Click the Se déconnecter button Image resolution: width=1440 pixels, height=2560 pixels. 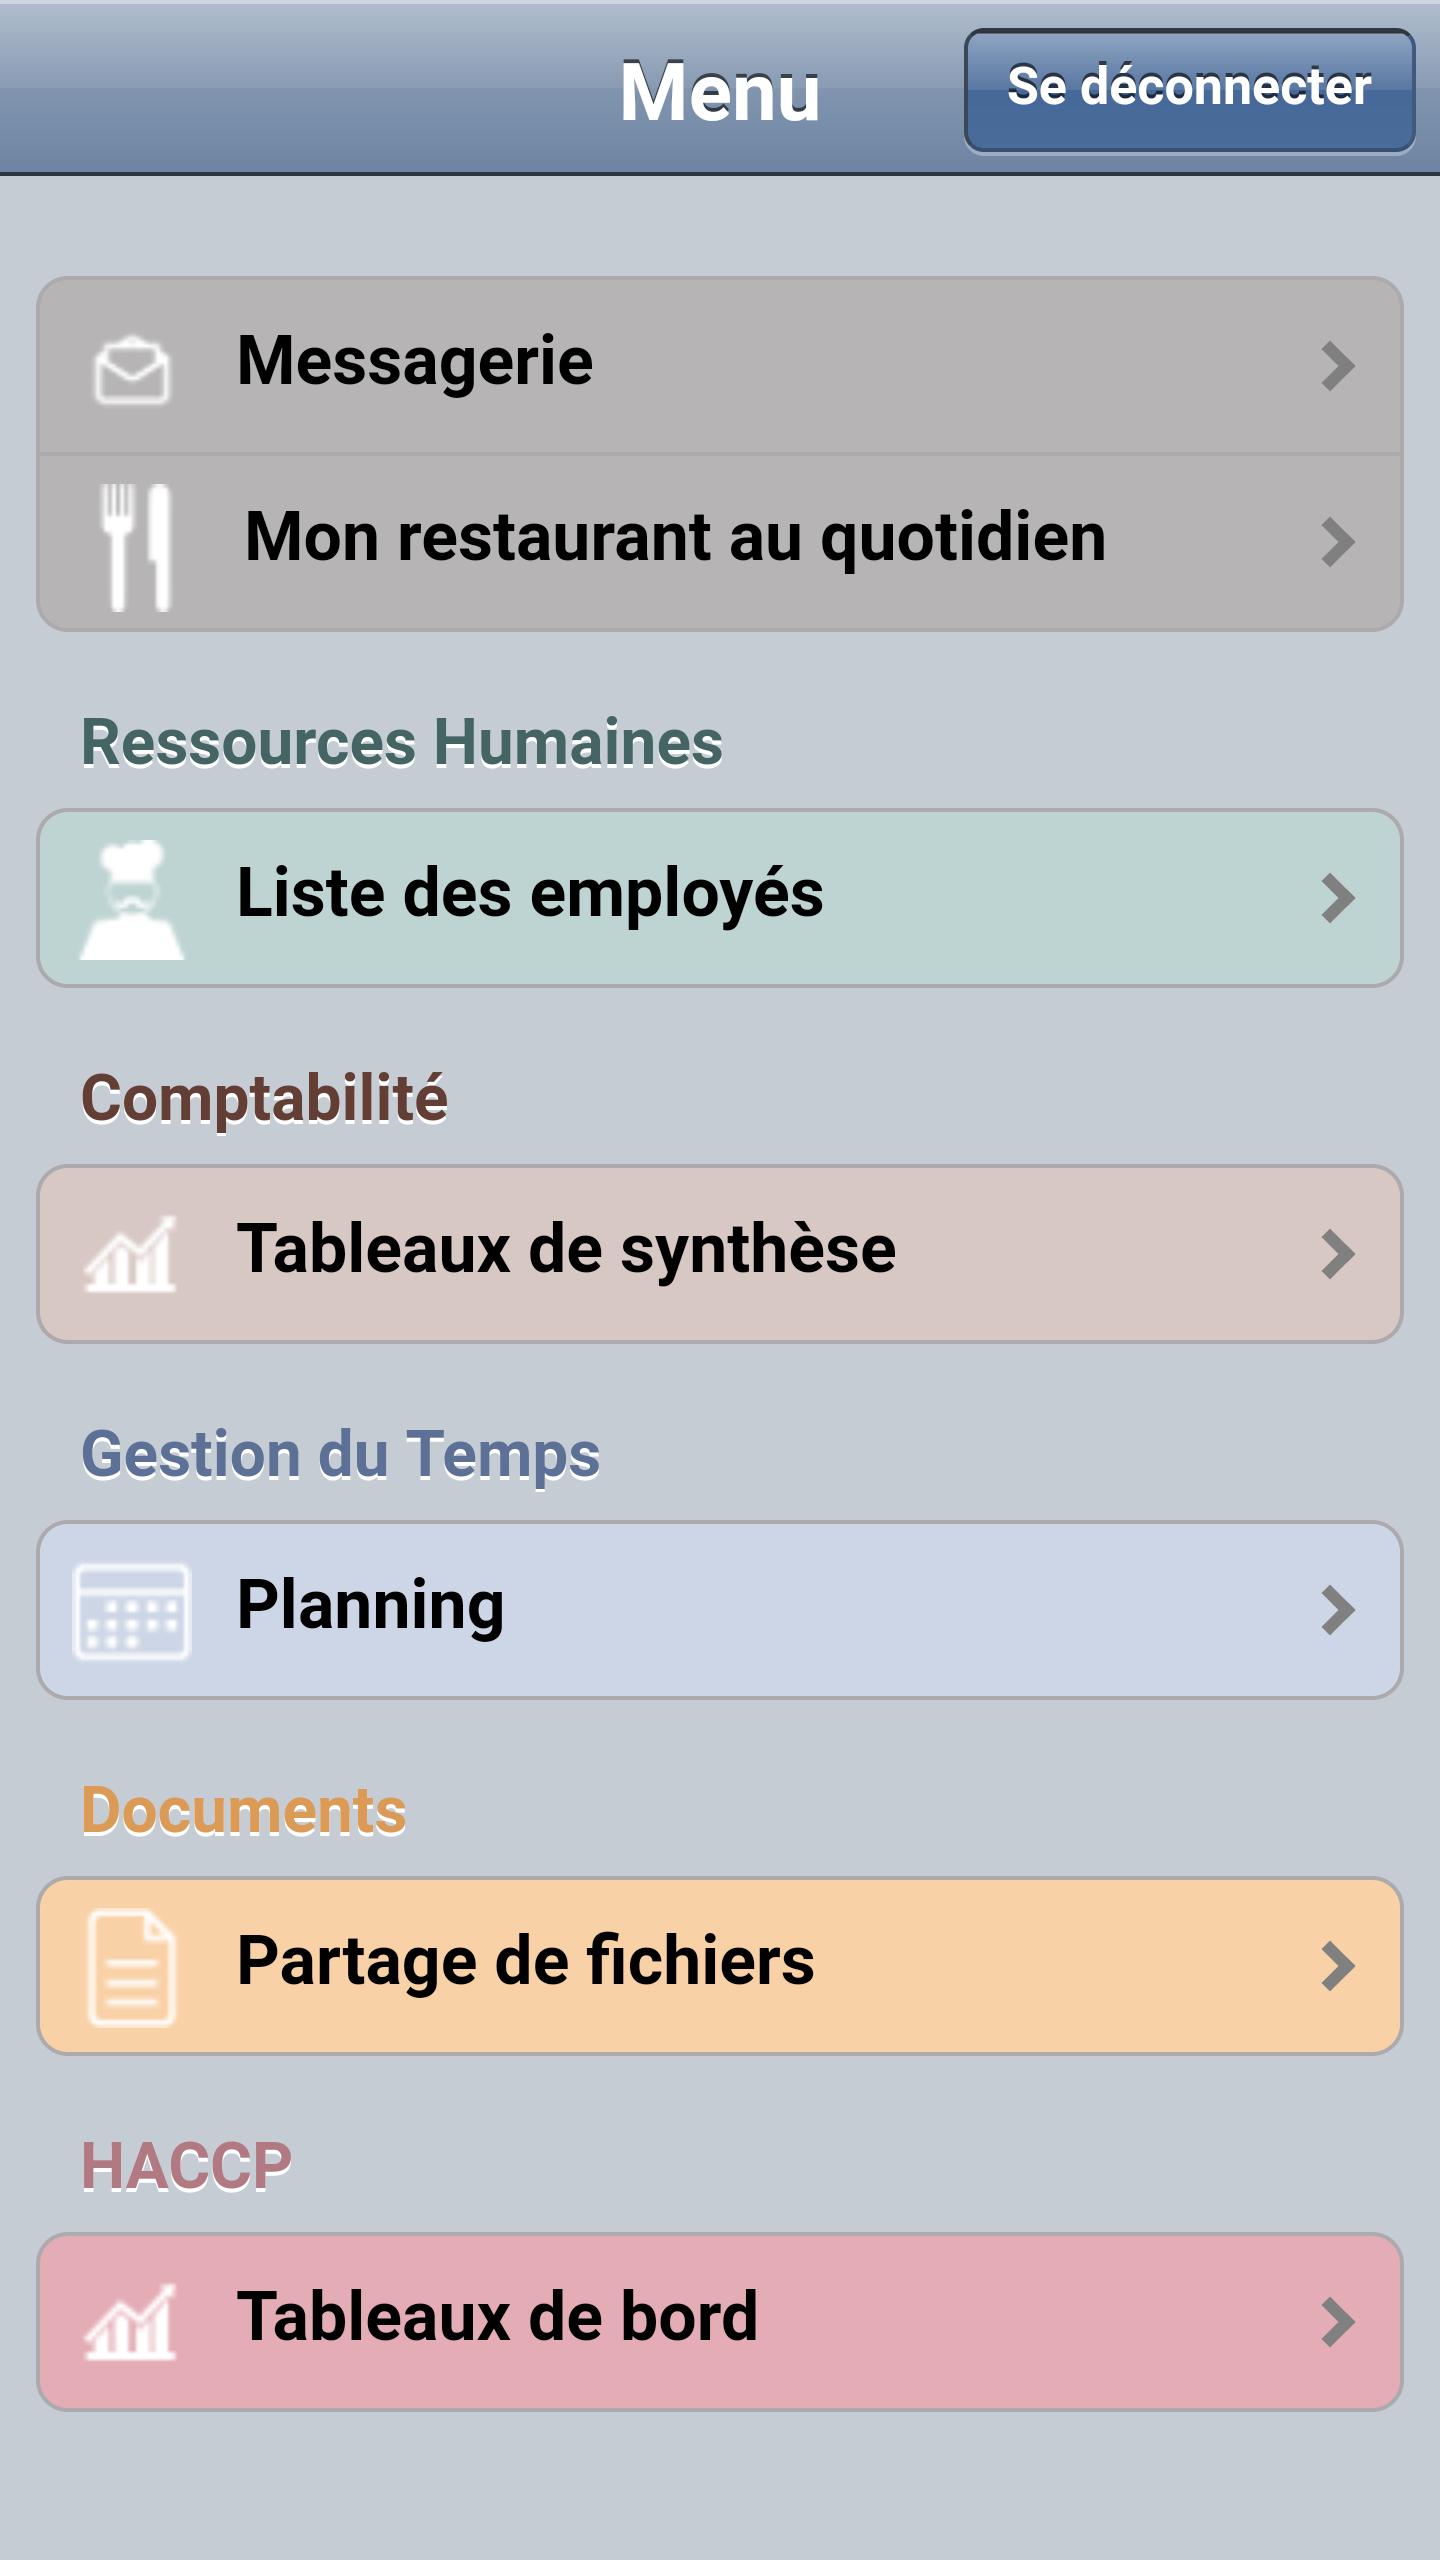[1189, 90]
